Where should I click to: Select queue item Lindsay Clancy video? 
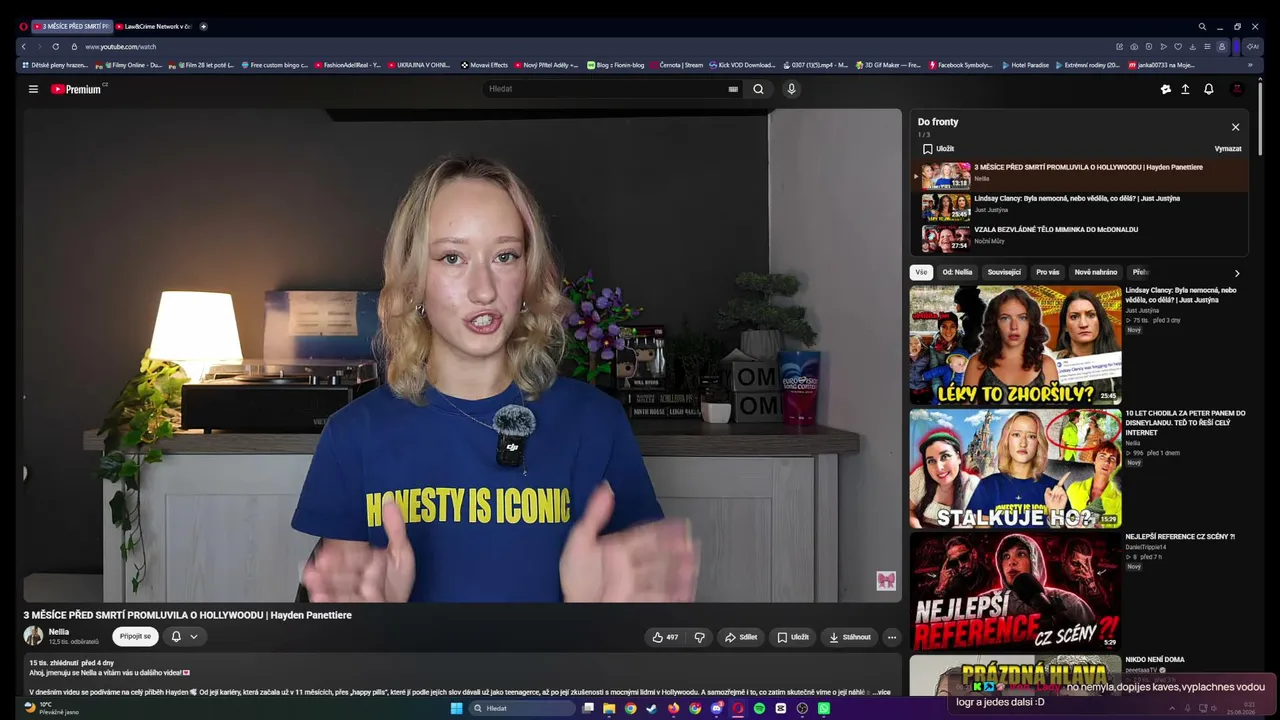click(x=1079, y=205)
